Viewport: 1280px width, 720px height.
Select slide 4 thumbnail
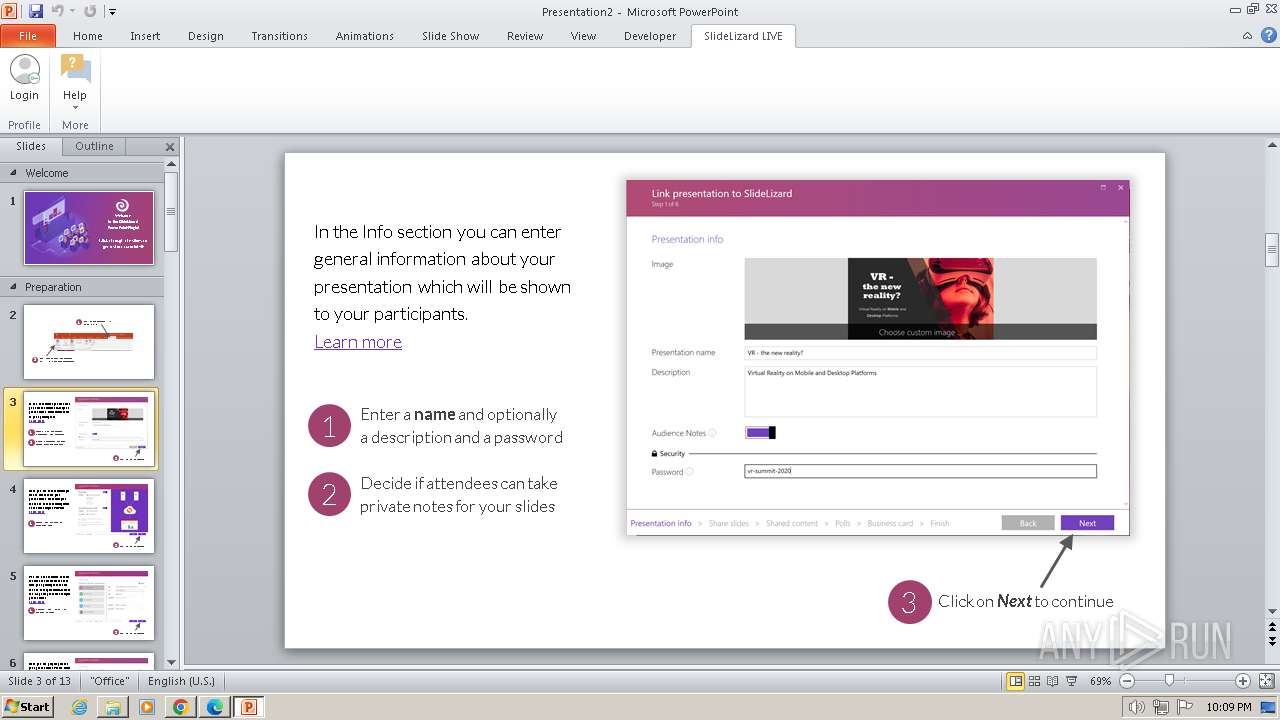tap(89, 516)
